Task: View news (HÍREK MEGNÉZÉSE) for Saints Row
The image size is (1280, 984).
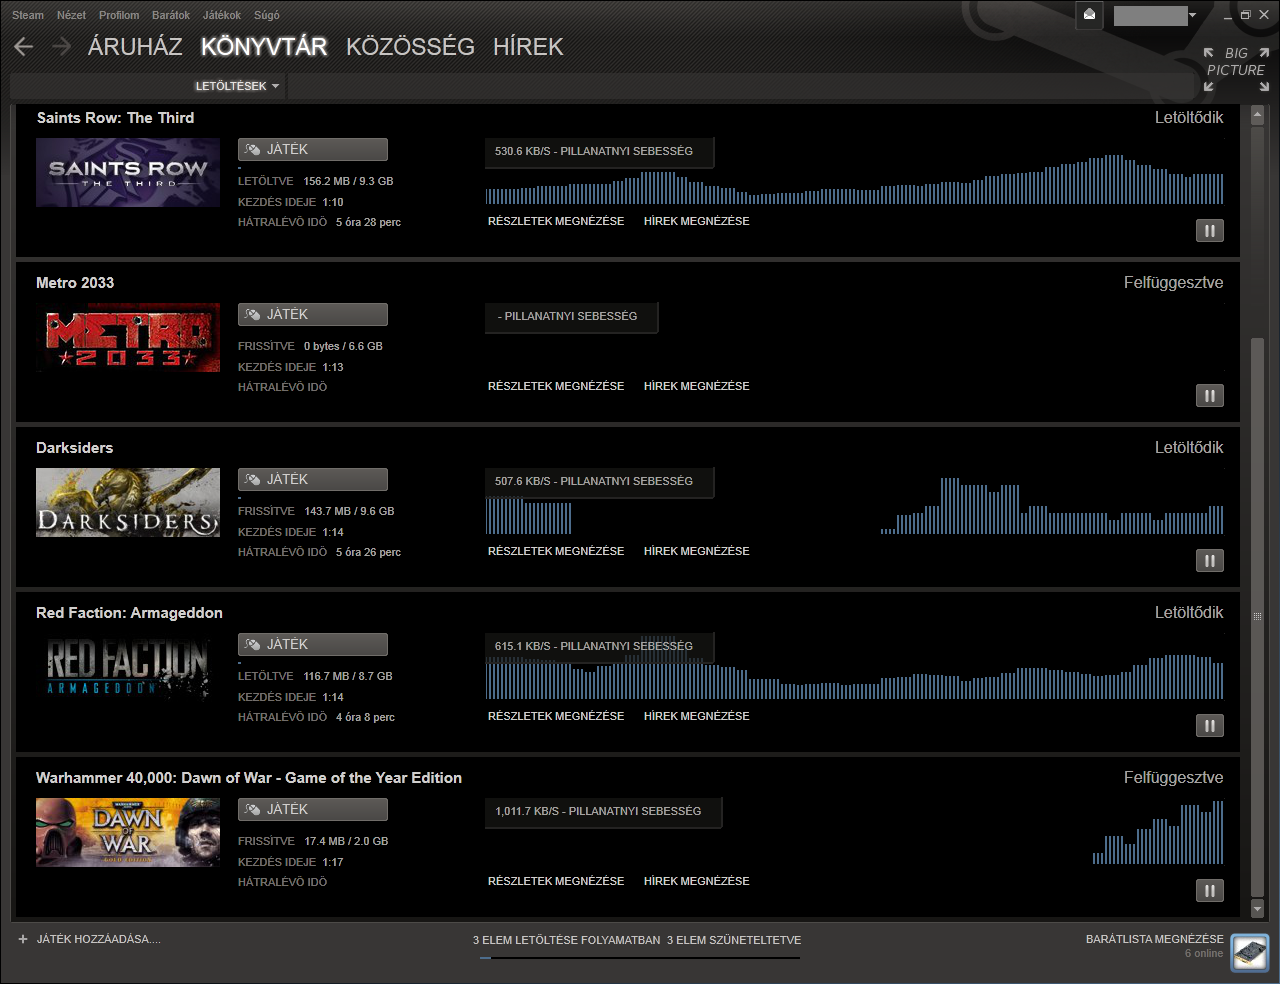Action: [697, 221]
